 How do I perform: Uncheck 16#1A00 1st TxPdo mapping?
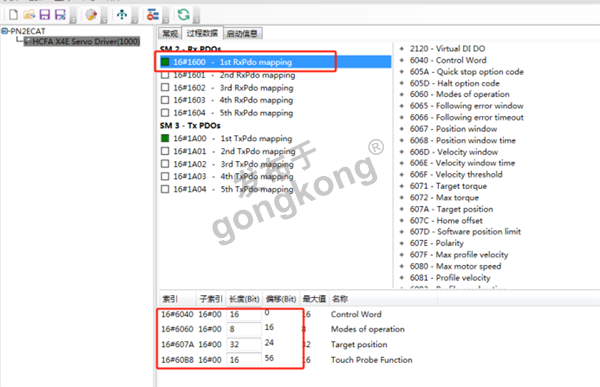(x=165, y=138)
